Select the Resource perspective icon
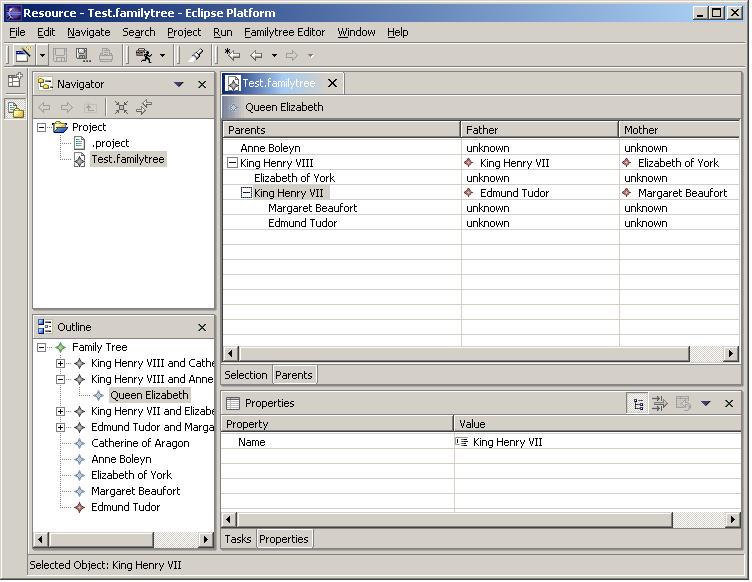 pyautogui.click(x=15, y=109)
